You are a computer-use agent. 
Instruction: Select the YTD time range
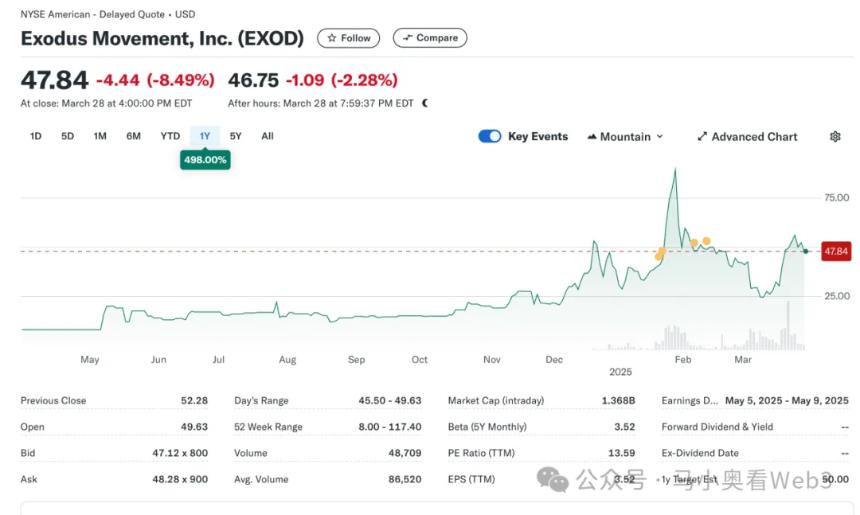tap(170, 136)
